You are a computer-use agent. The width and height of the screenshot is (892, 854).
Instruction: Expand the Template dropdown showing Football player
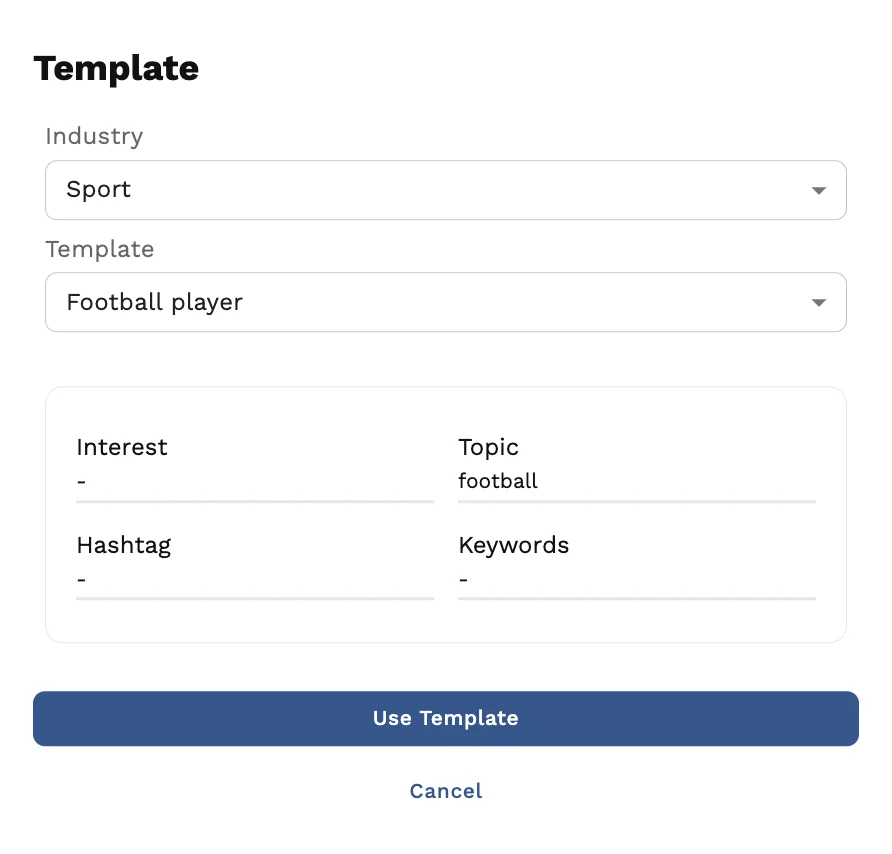445,302
